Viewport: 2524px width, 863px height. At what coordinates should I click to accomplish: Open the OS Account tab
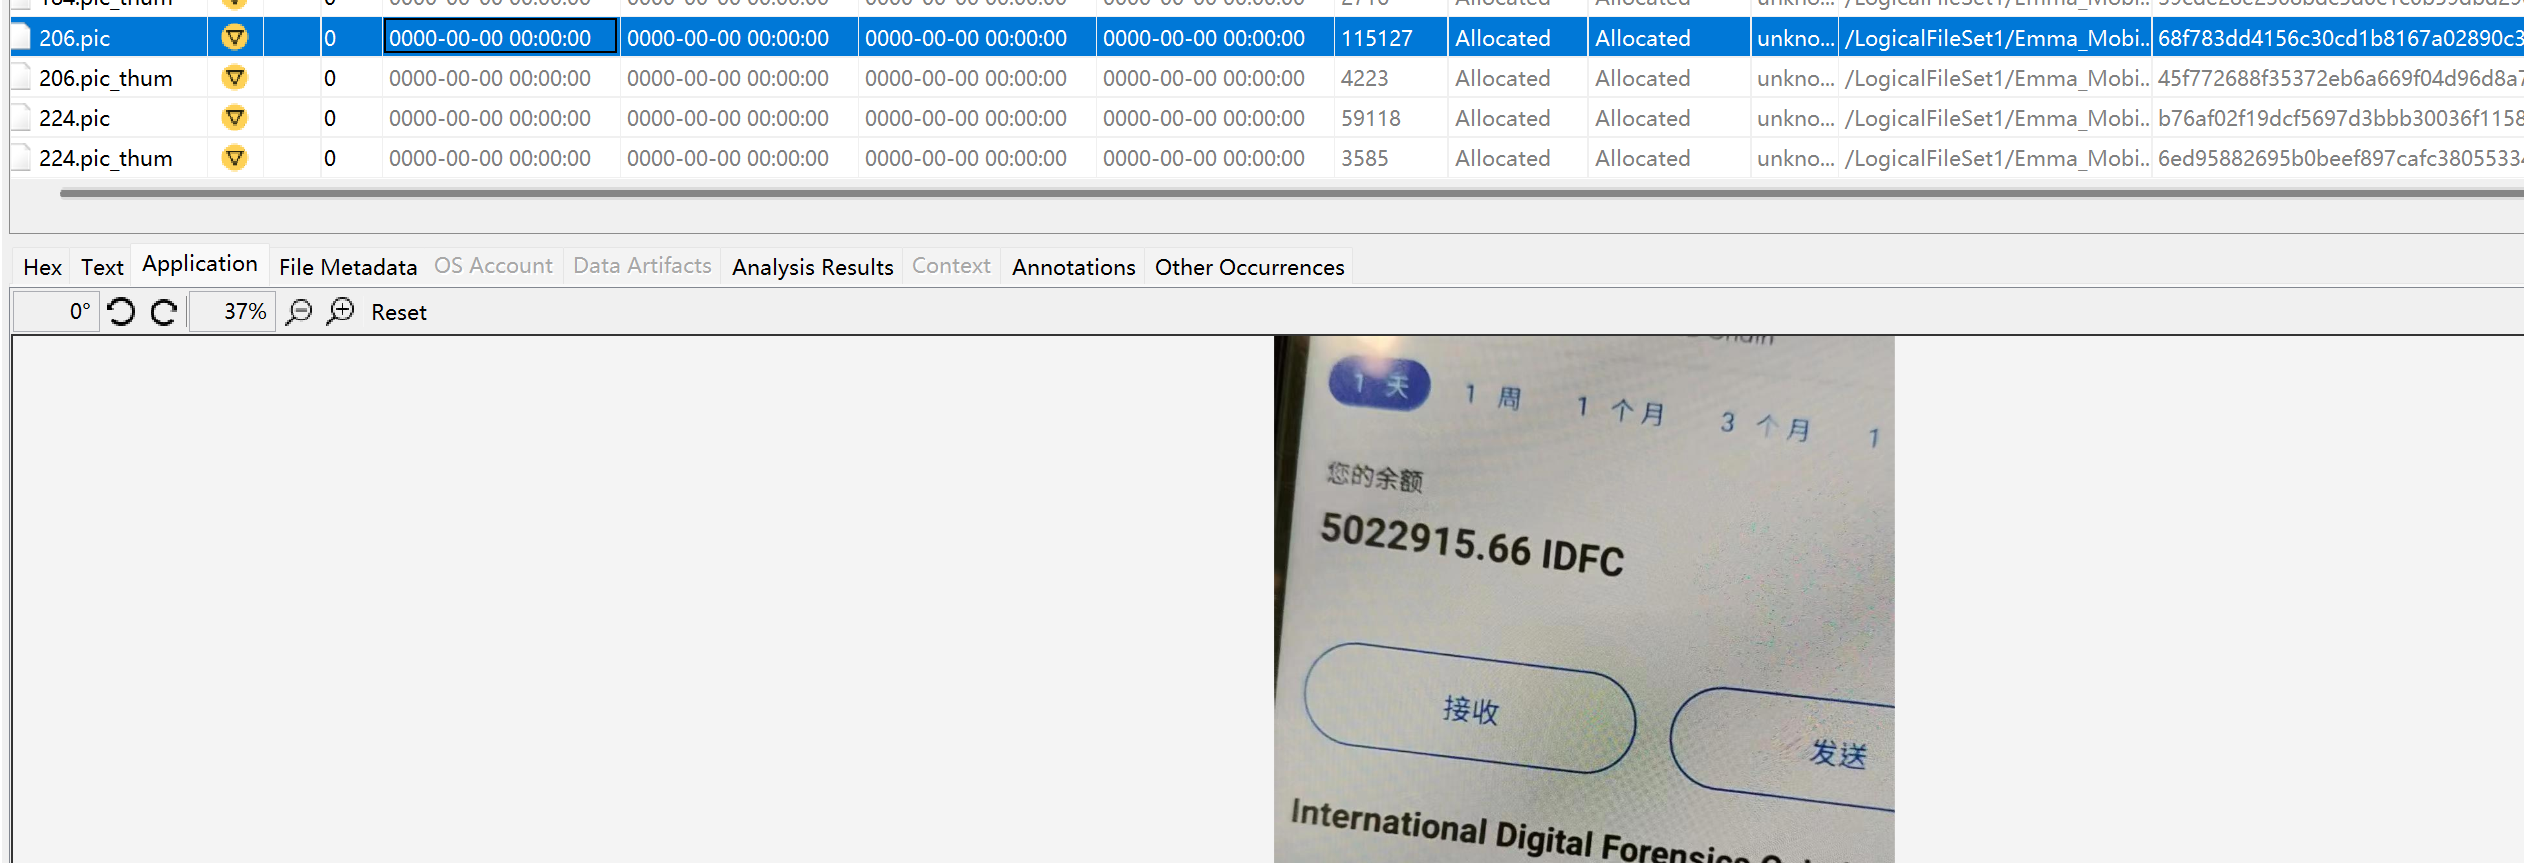coord(493,266)
